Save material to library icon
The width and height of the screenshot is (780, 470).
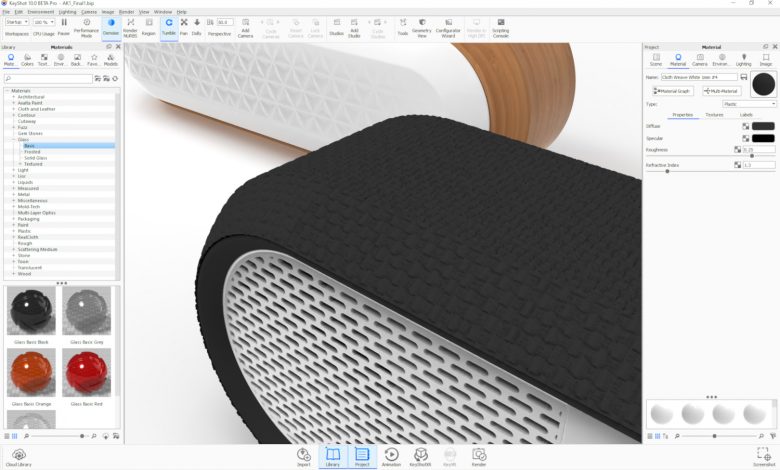click(x=743, y=77)
